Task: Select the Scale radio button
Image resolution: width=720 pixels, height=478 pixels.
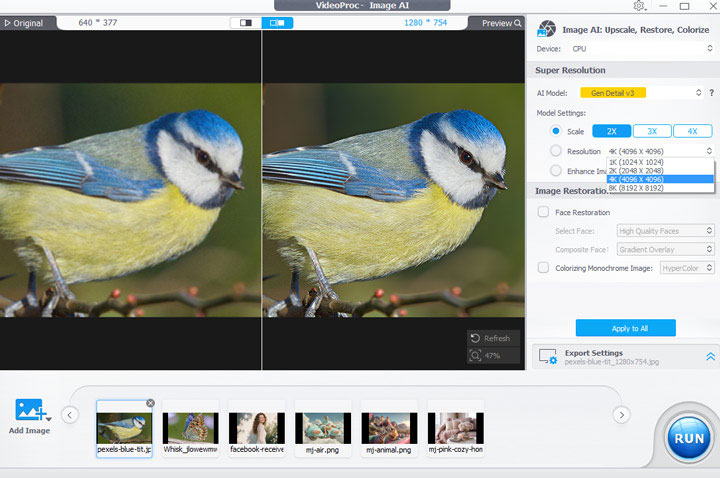Action: [x=556, y=131]
